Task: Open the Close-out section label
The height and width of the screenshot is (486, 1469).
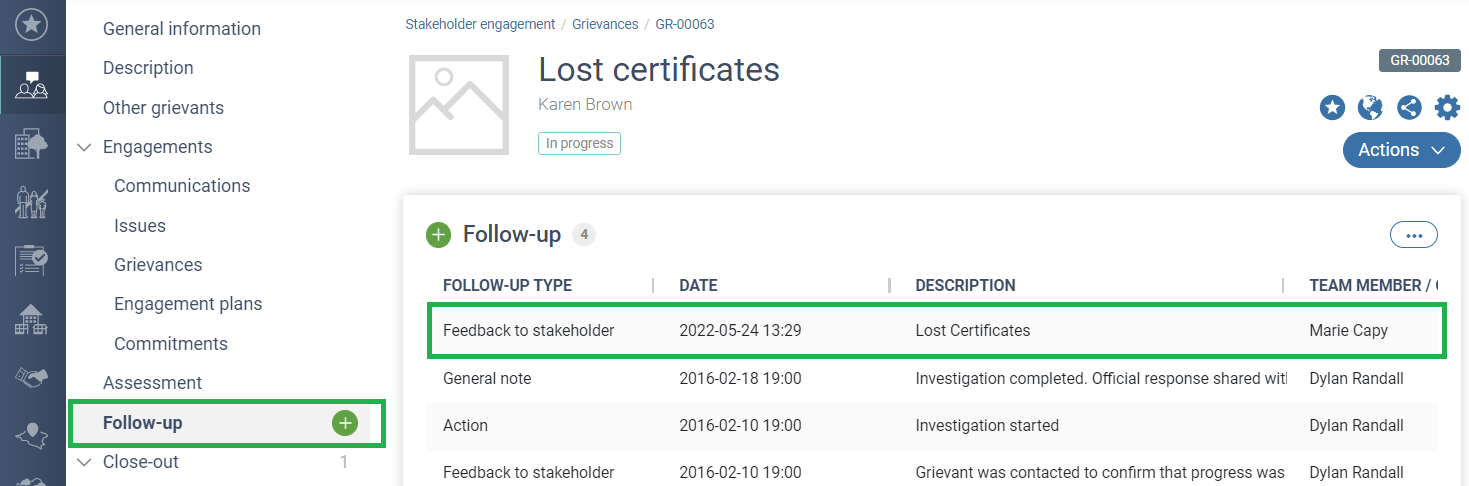Action: [x=141, y=462]
